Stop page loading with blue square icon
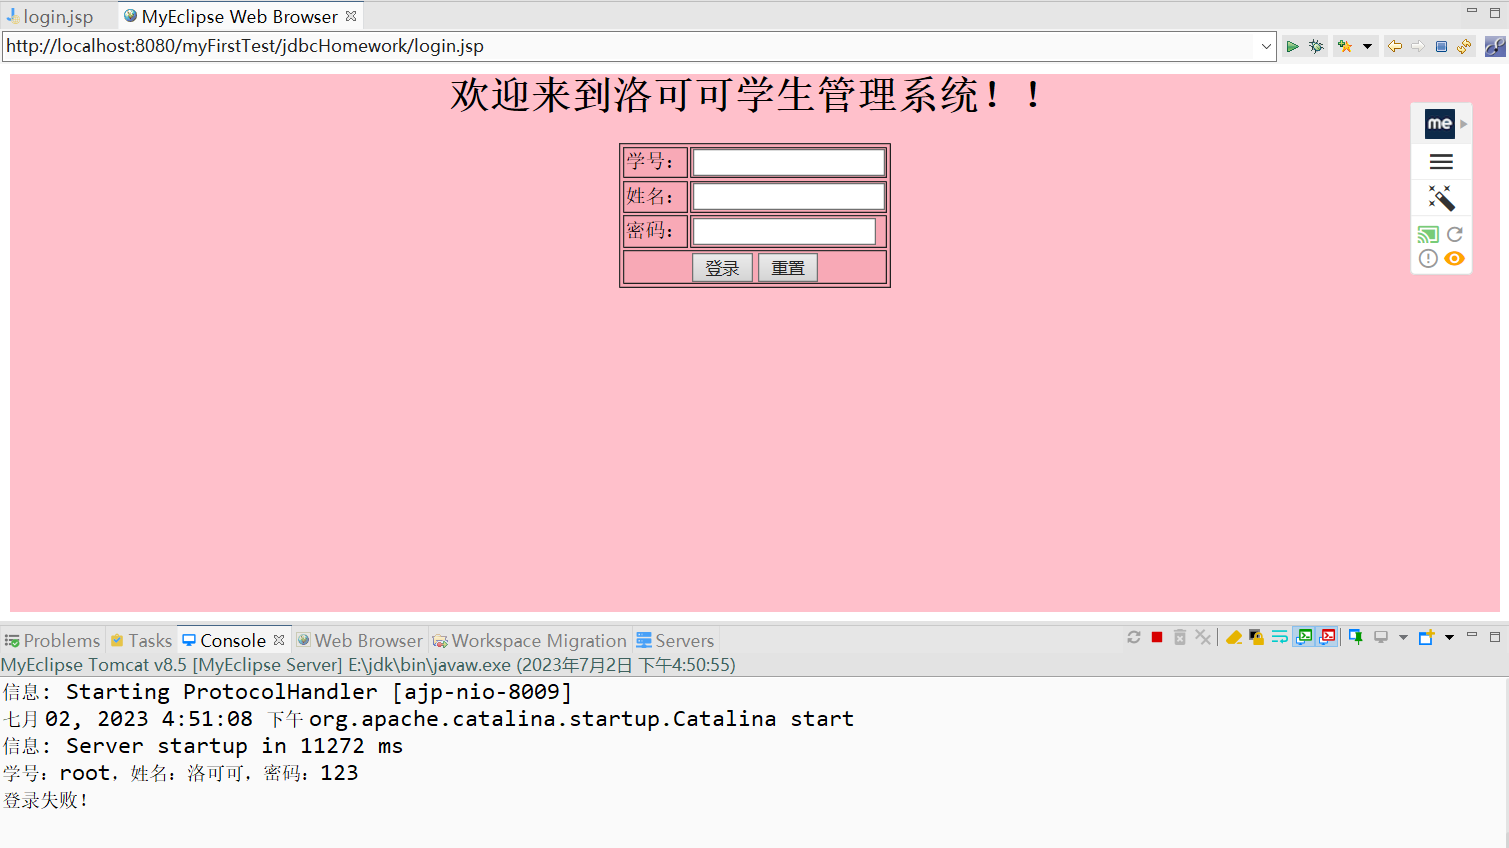Viewport: 1509px width, 848px height. [x=1441, y=46]
